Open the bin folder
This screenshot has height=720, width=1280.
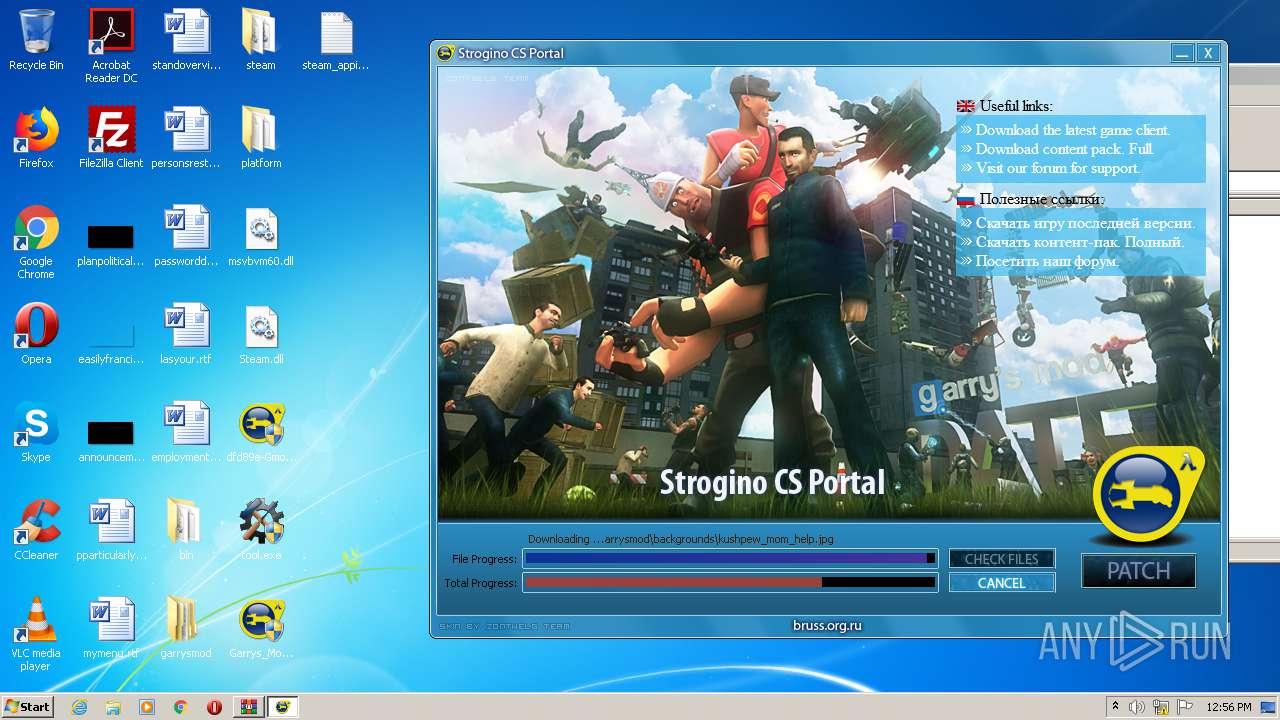pyautogui.click(x=186, y=530)
